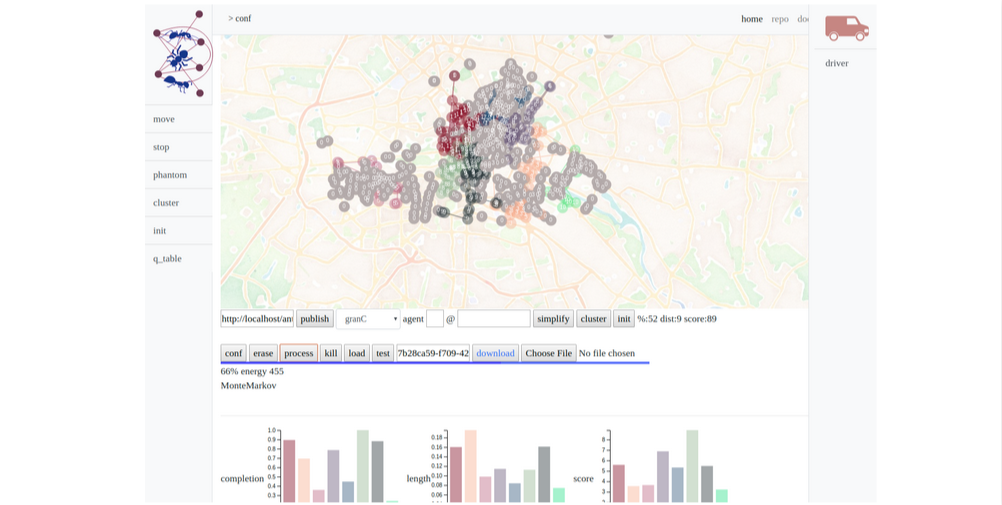This screenshot has height=505, width=1002.
Task: Choose q_table in the sidebar menu
Action: coord(167,259)
